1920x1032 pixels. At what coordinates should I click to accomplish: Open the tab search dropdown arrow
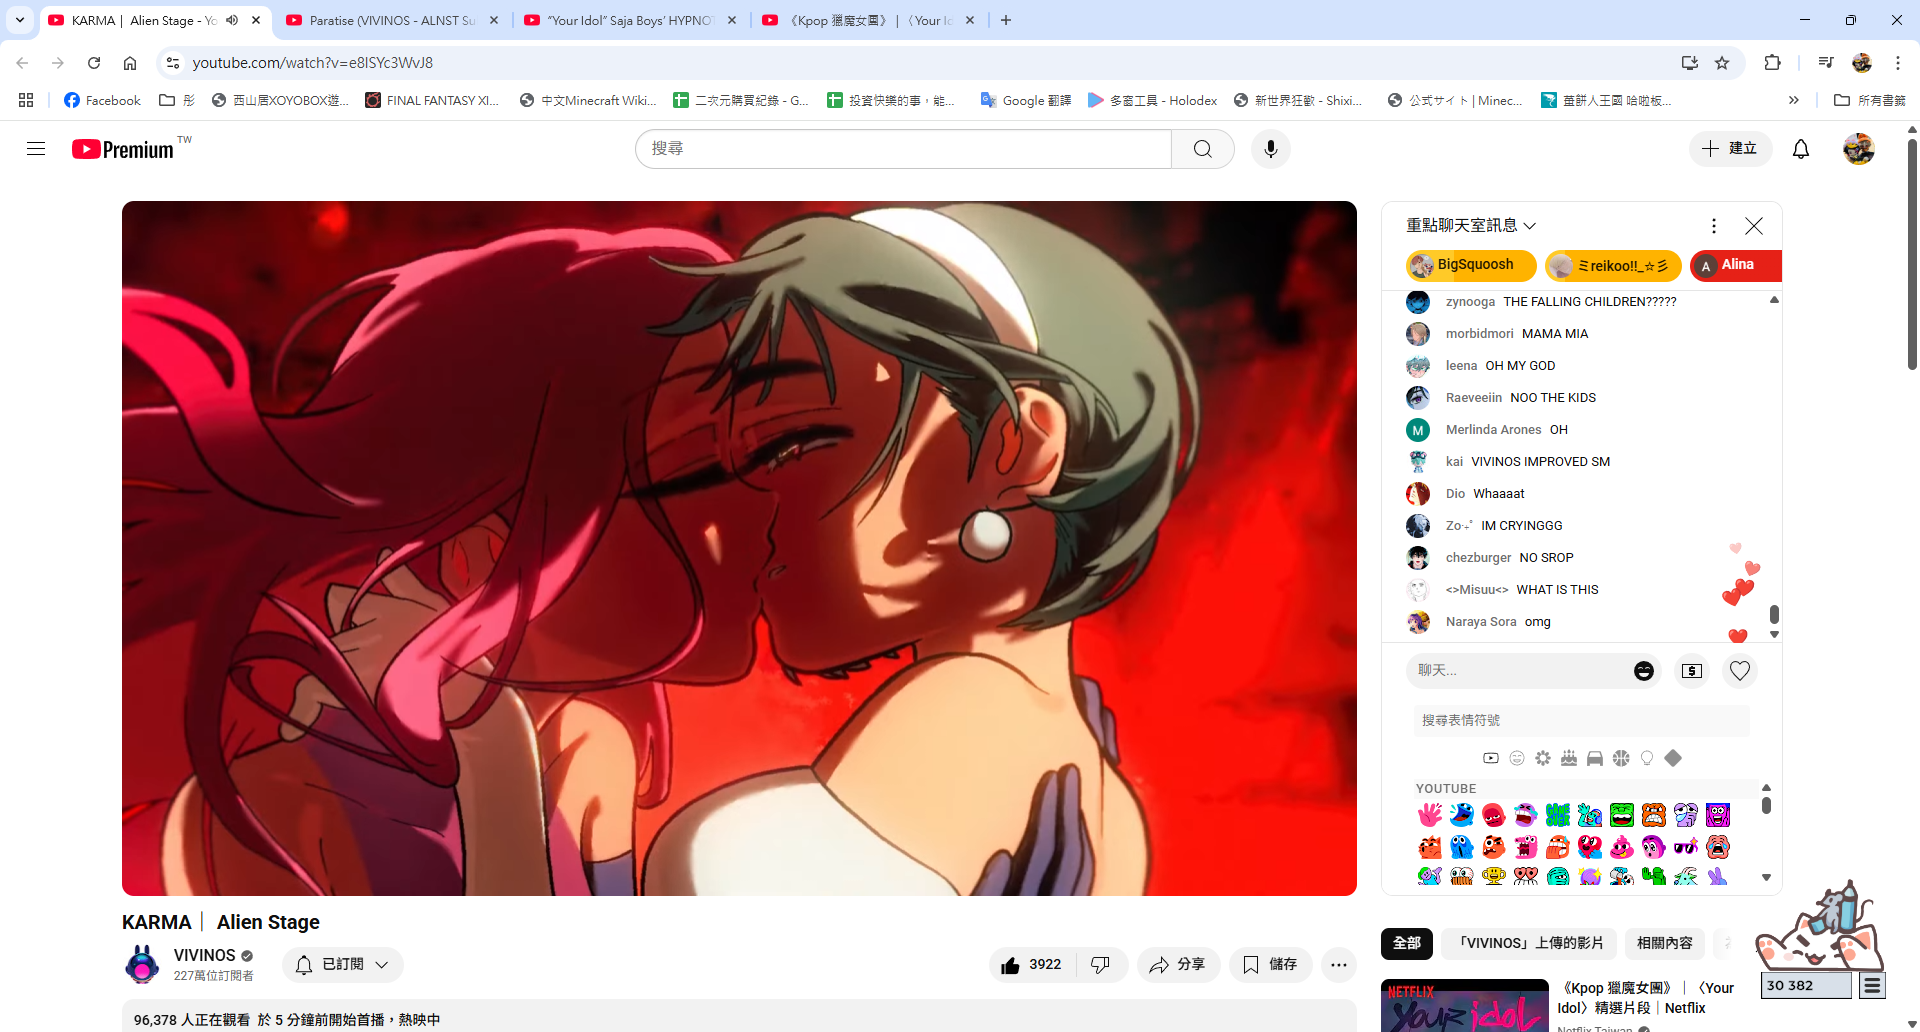coord(19,20)
